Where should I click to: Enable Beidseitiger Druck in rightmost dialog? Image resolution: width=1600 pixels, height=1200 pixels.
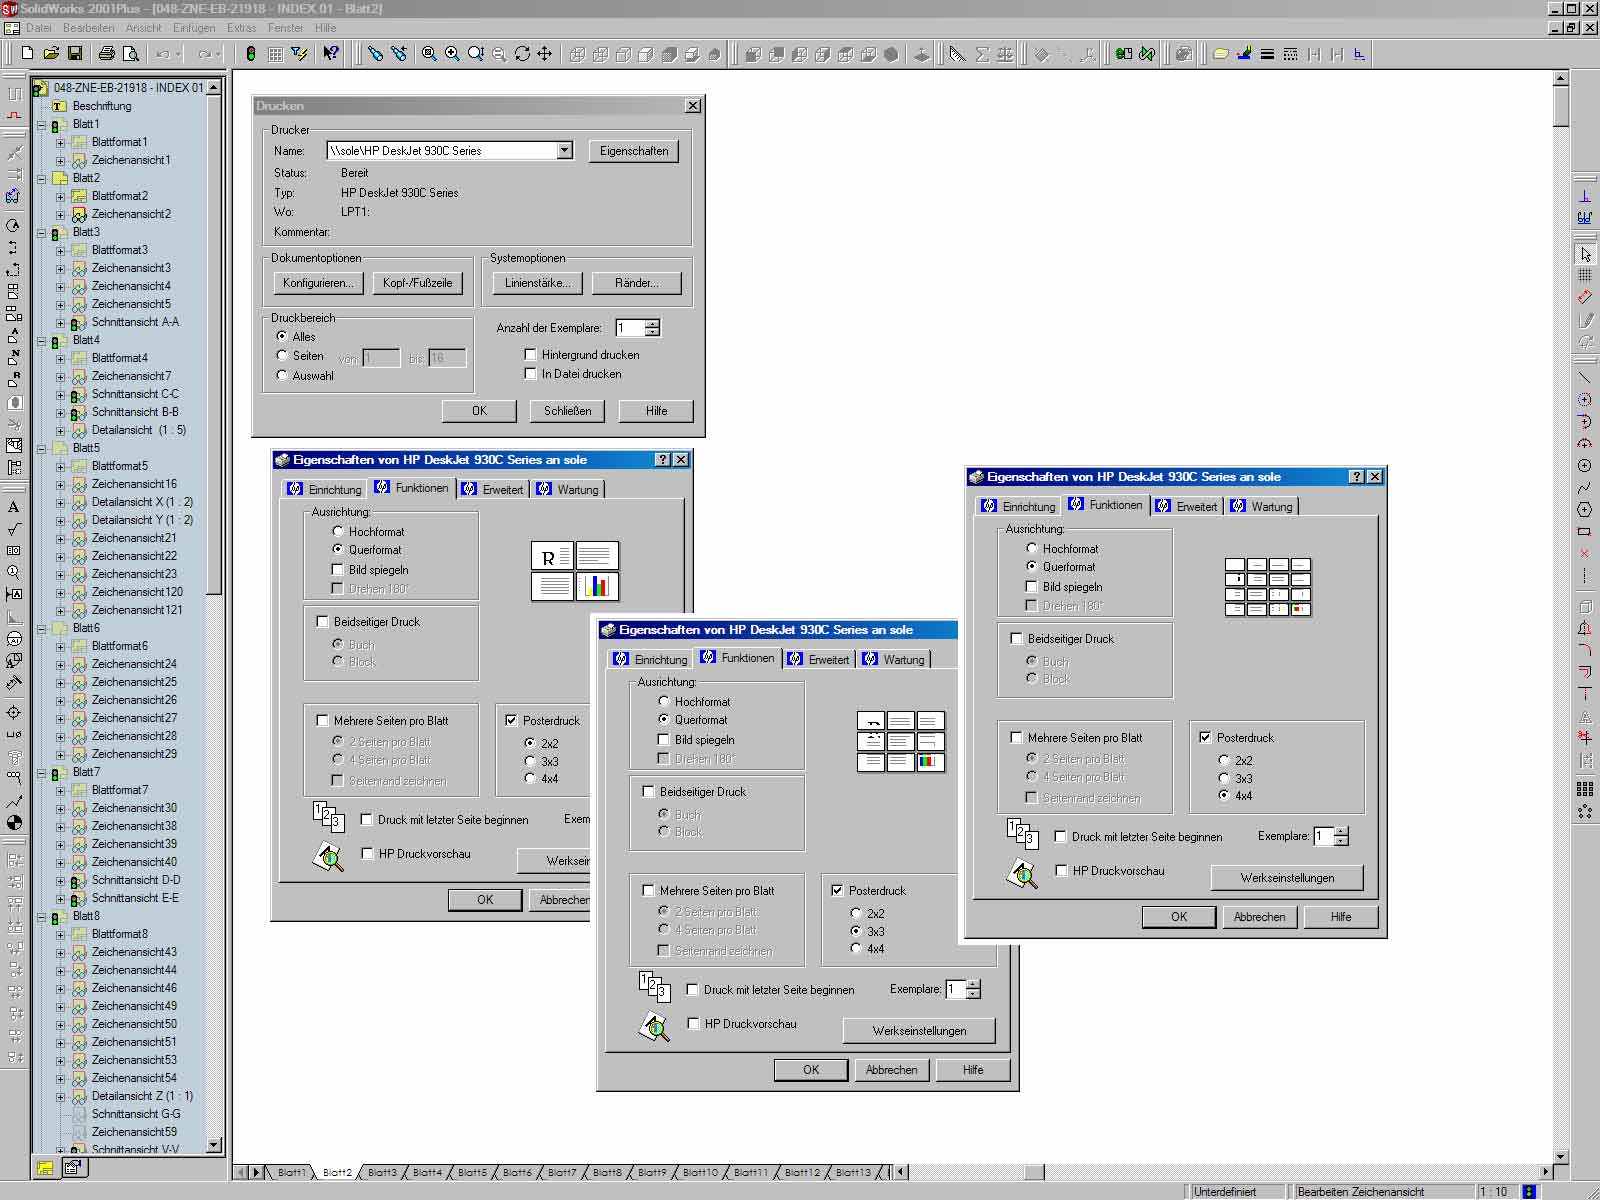tap(1017, 638)
